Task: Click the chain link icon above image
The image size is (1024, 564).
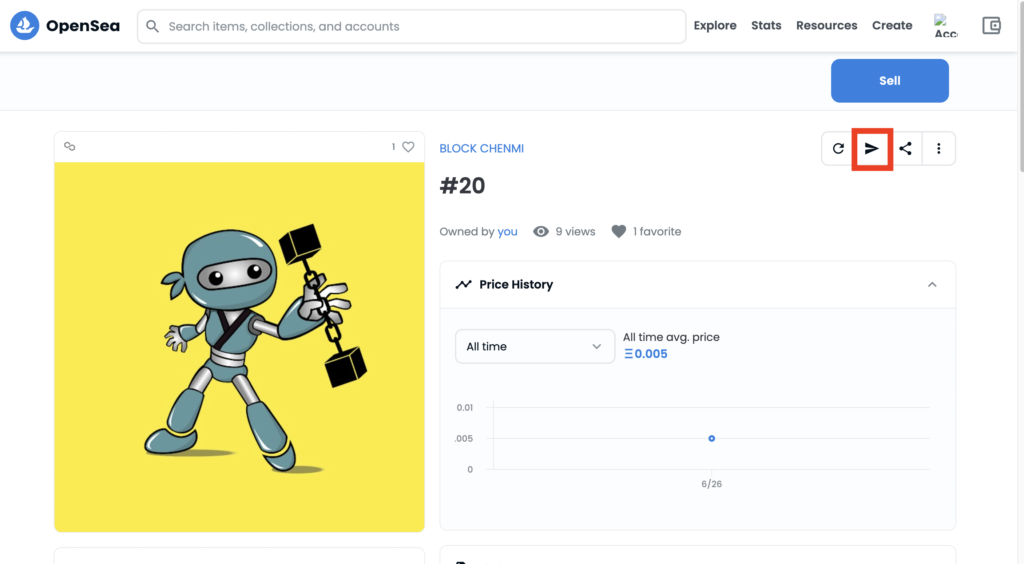Action: click(x=69, y=146)
